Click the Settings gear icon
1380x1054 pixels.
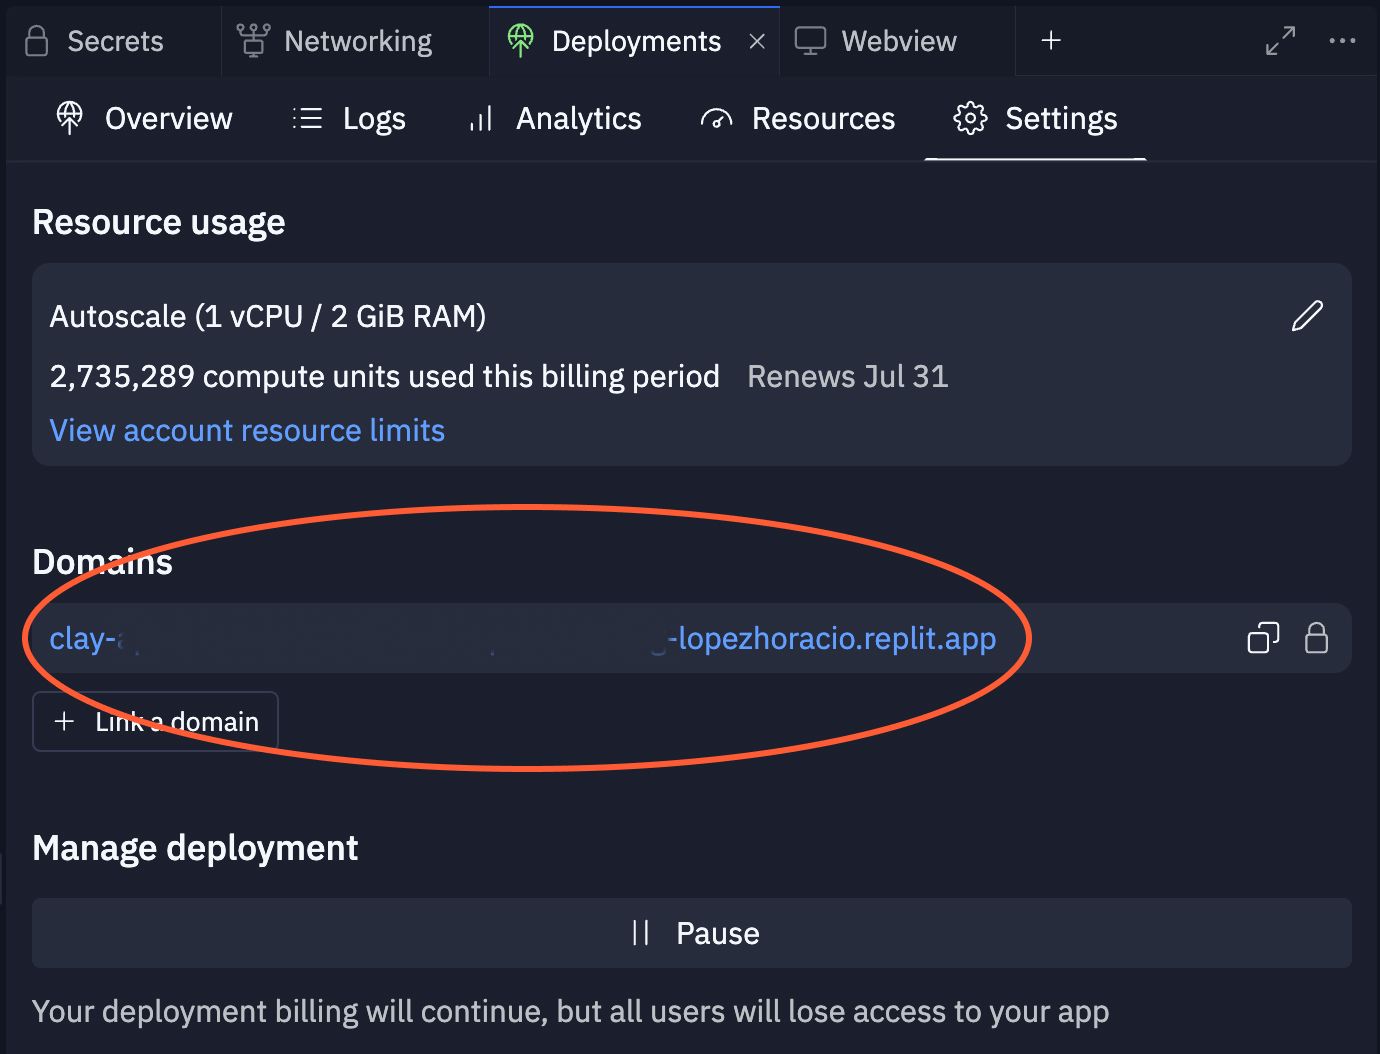[x=969, y=119]
